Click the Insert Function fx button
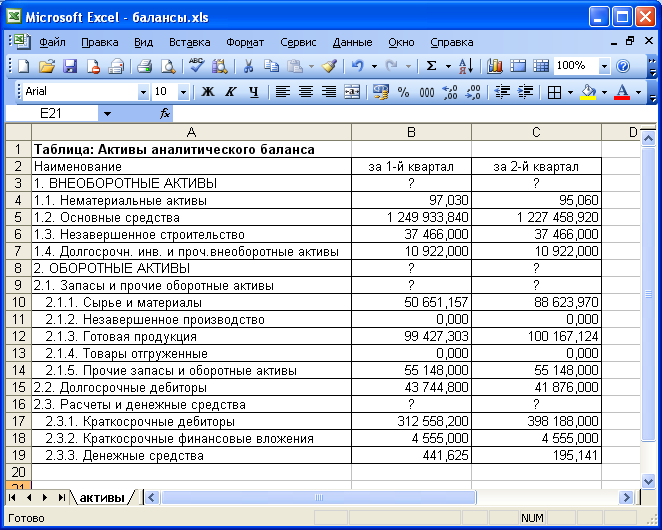 [x=165, y=114]
